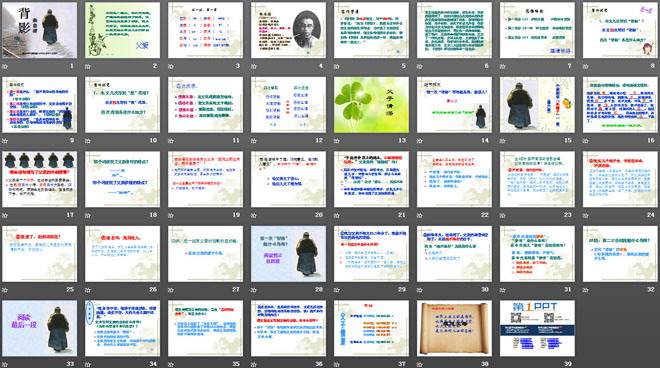
Task: Click the animation star icon under slide 14
Action: click(x=420, y=141)
